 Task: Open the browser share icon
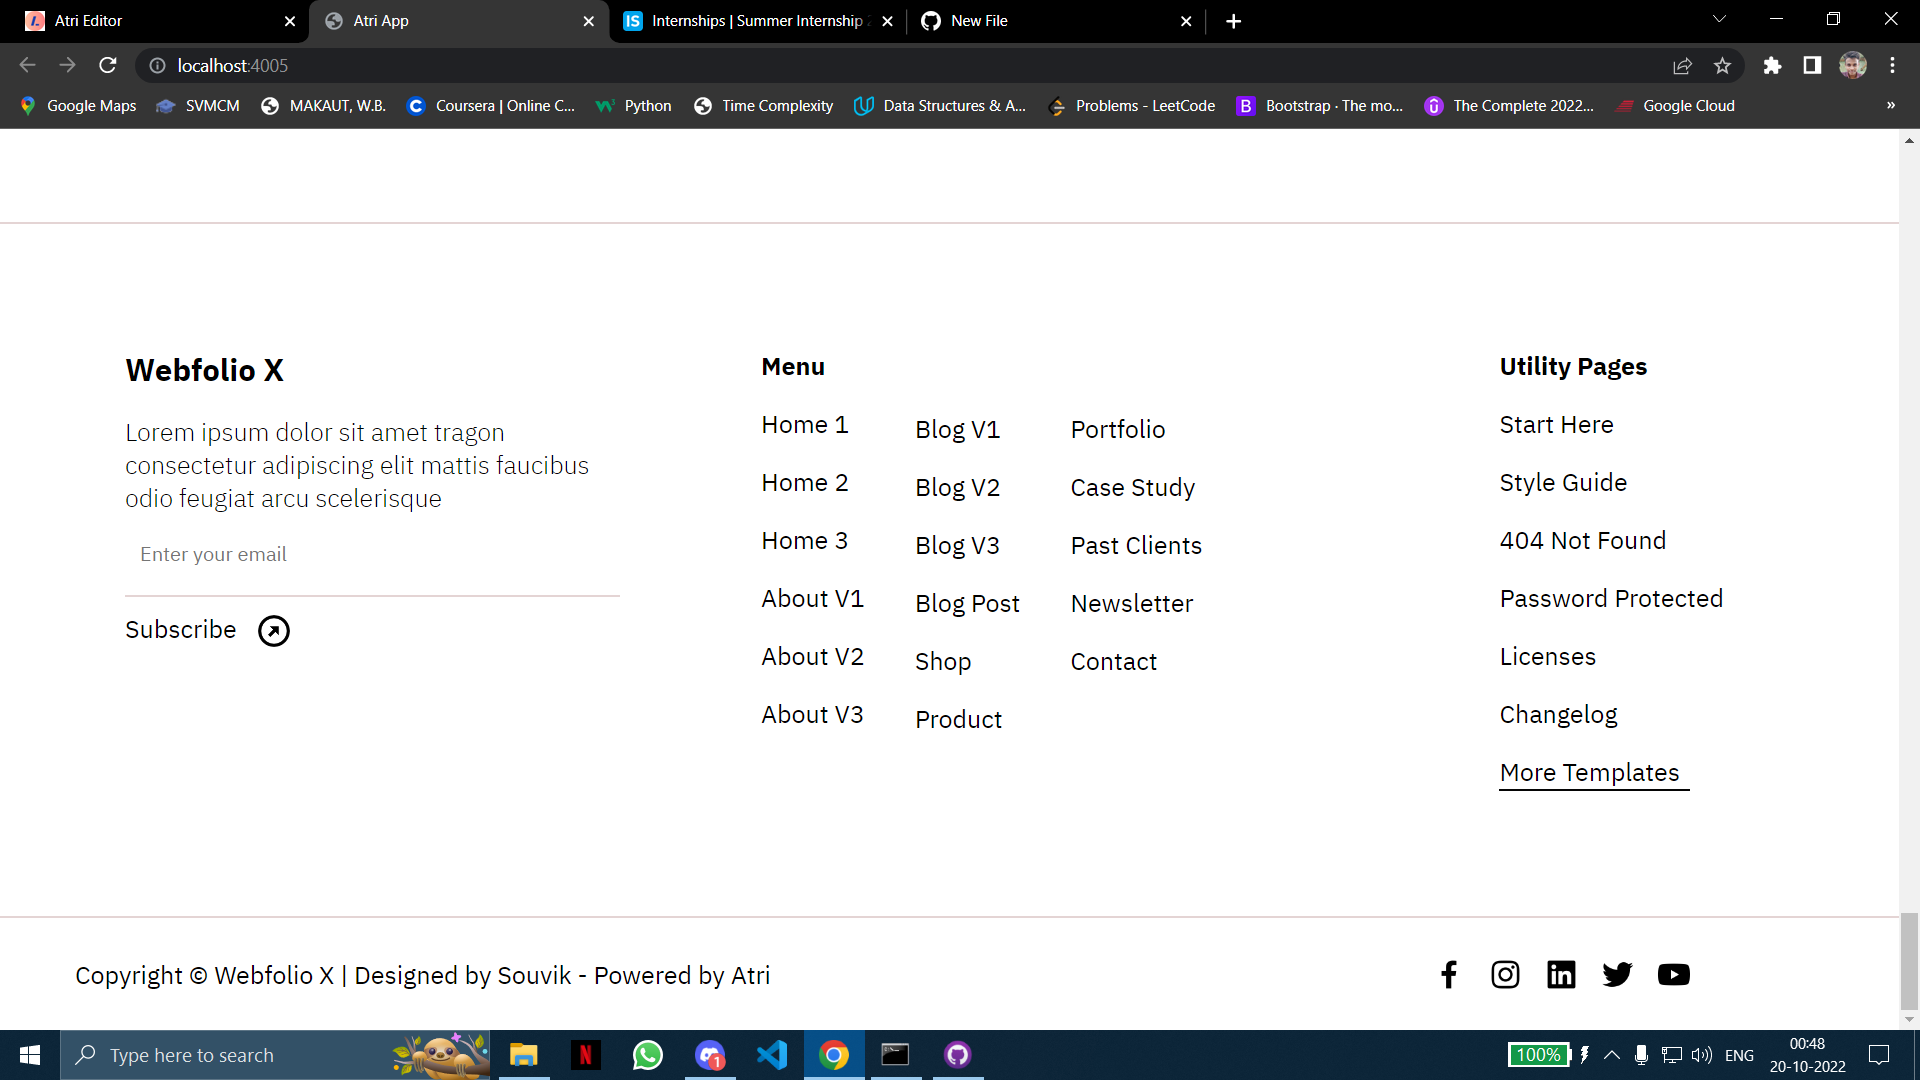[1683, 65]
